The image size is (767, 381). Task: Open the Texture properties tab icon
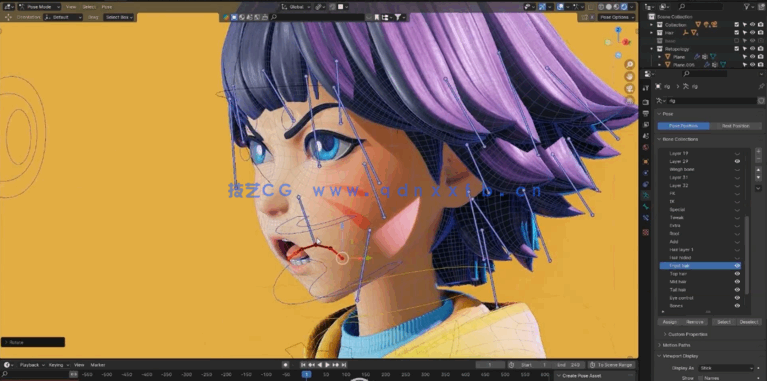[646, 232]
